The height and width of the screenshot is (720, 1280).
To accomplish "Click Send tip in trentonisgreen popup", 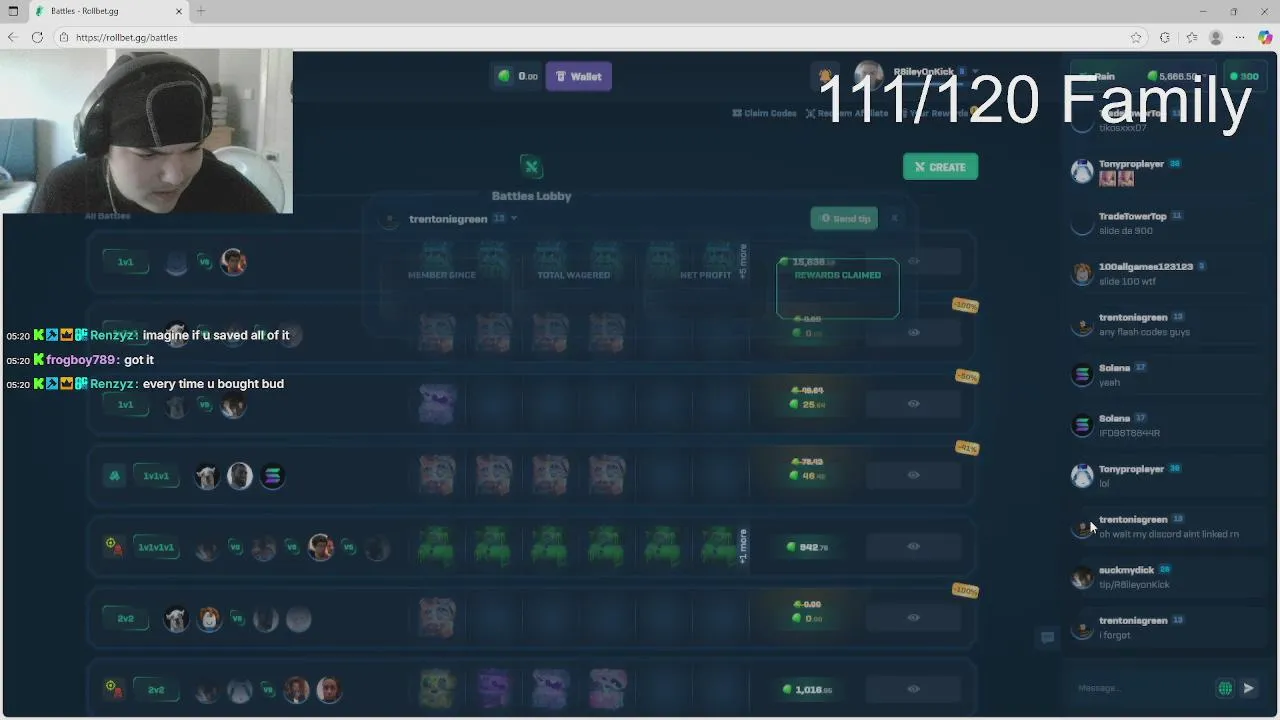I will [844, 218].
